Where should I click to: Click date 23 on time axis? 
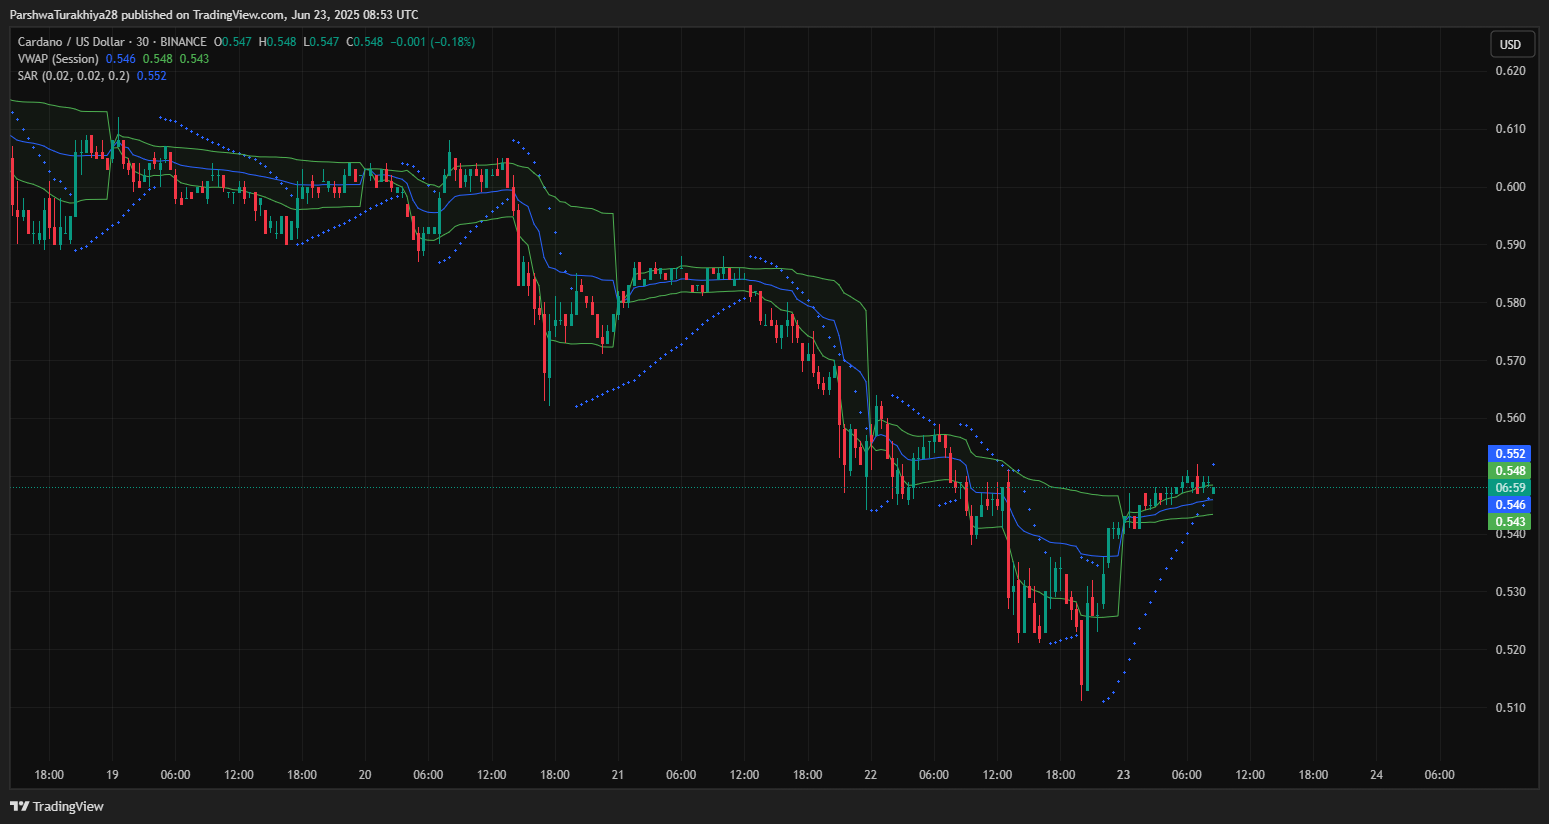point(1123,775)
